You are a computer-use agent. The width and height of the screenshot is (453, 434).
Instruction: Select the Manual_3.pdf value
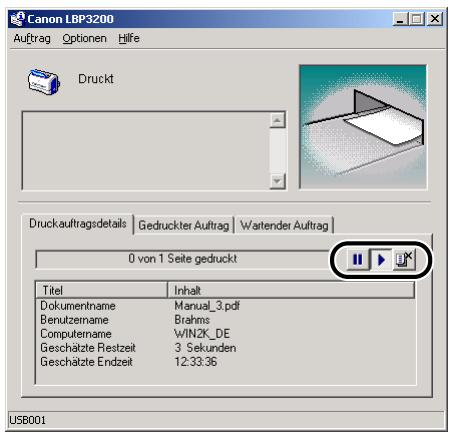207,306
